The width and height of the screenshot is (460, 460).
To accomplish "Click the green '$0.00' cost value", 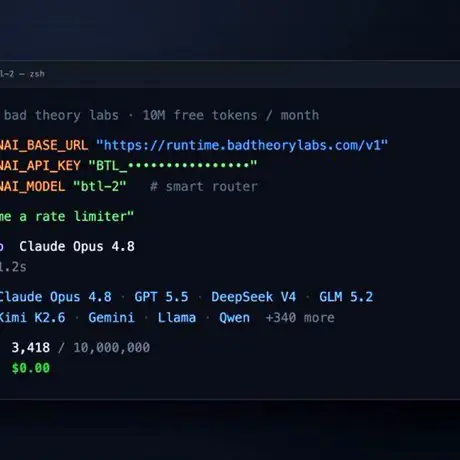I will [31, 368].
